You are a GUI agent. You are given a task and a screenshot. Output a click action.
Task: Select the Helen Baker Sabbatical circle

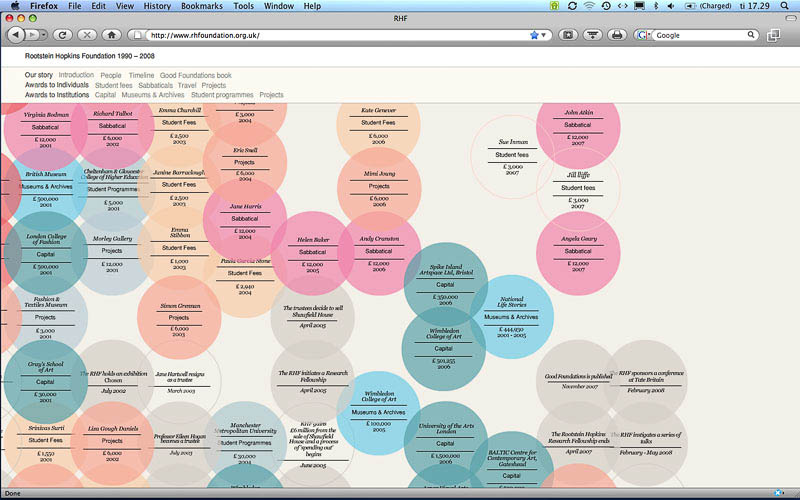coord(312,253)
